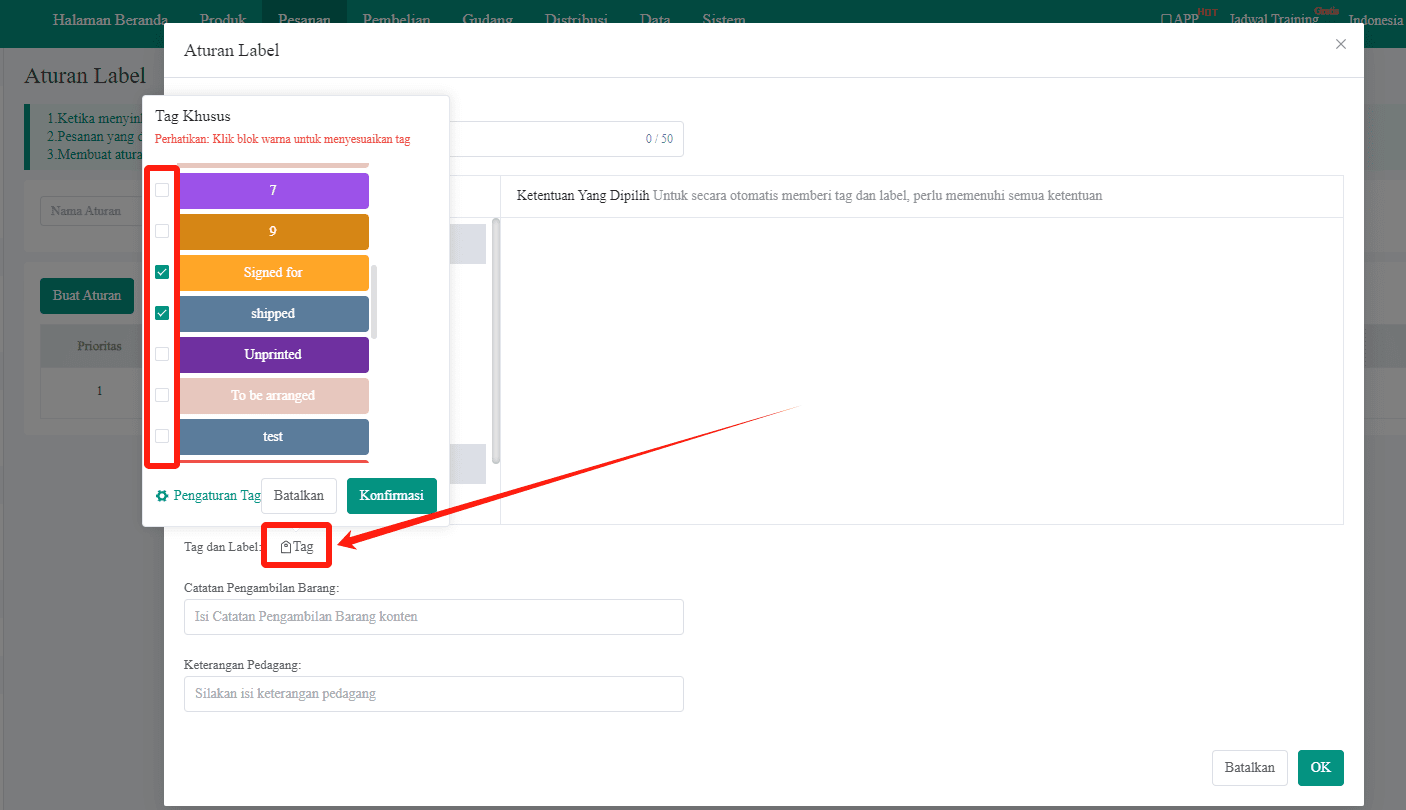Go to Halaman Beranda in top navigation
This screenshot has width=1406, height=810.
tap(110, 20)
